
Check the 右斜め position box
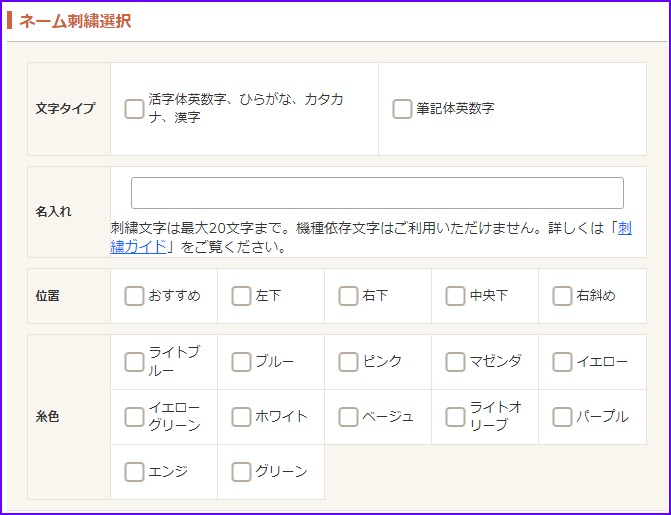coord(562,296)
